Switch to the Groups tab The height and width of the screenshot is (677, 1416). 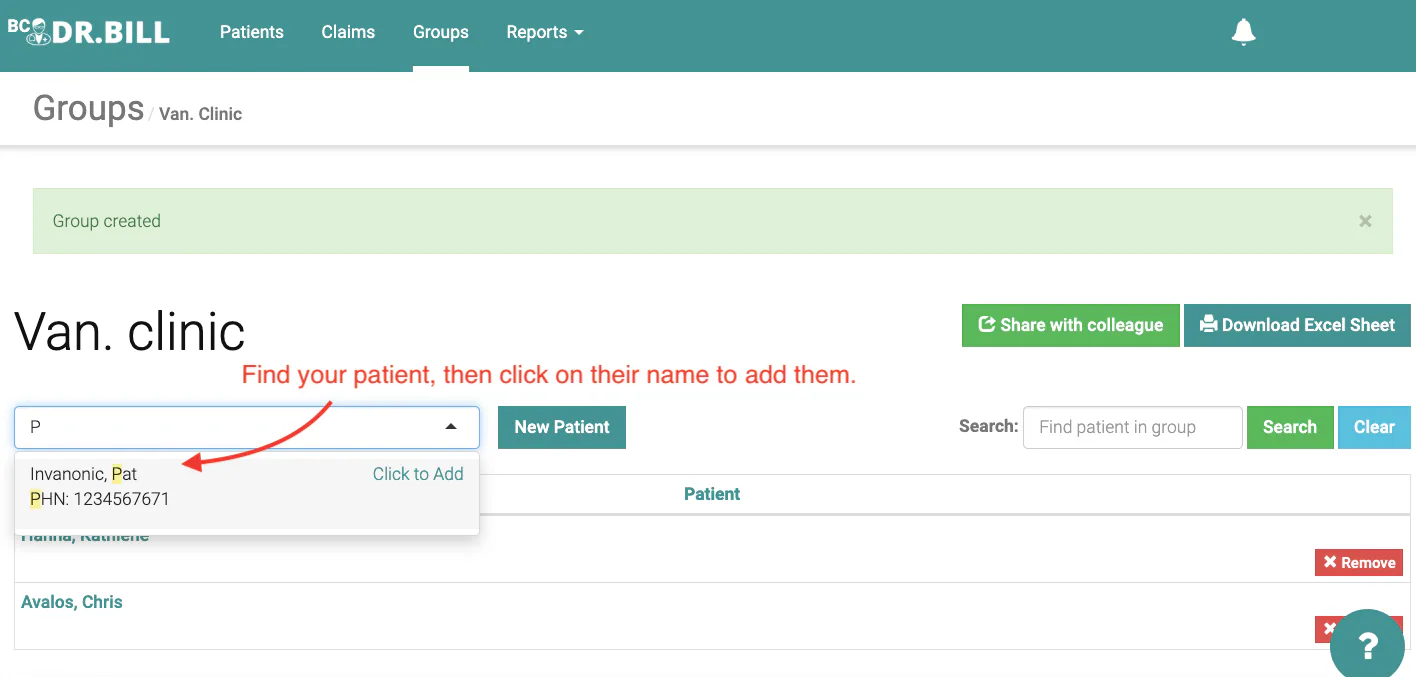(441, 32)
